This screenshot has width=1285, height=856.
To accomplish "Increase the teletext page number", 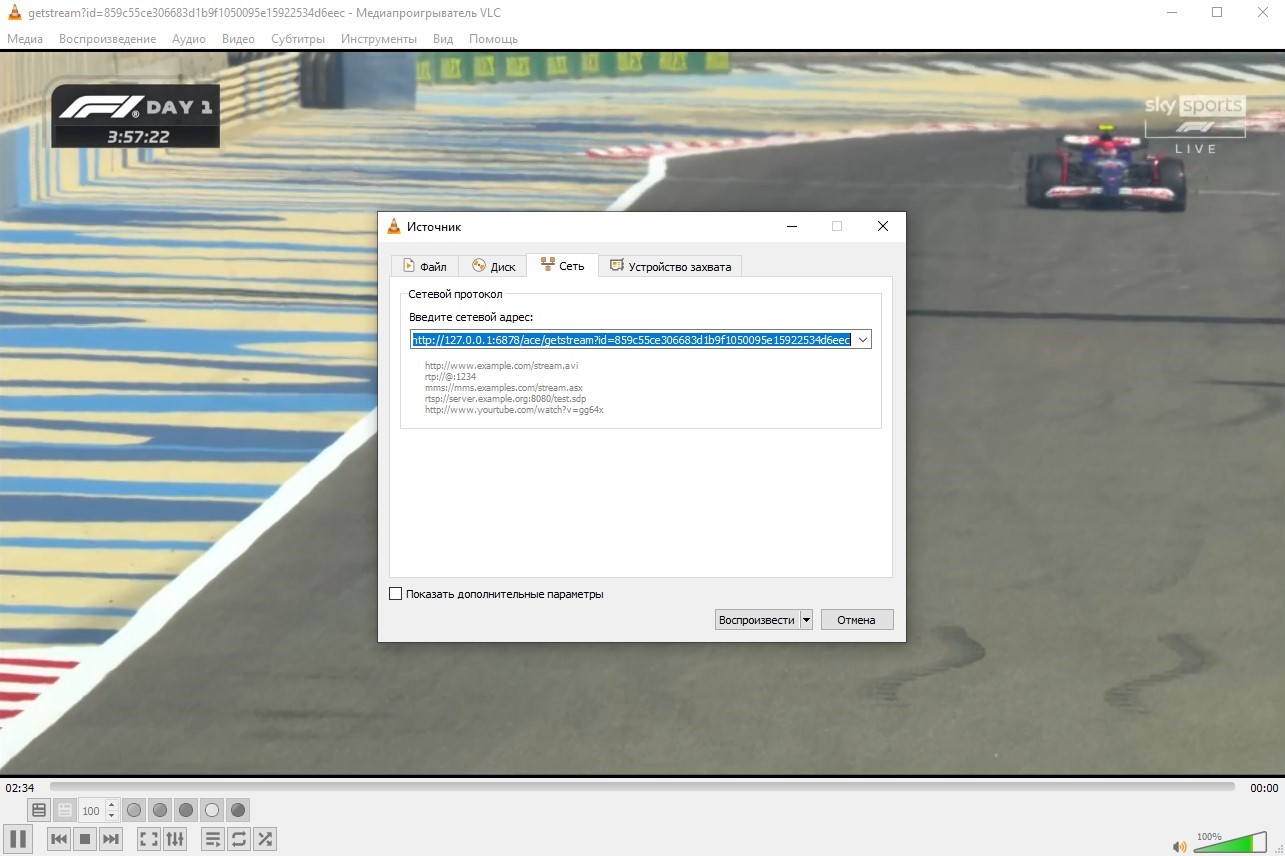I will click(x=111, y=805).
